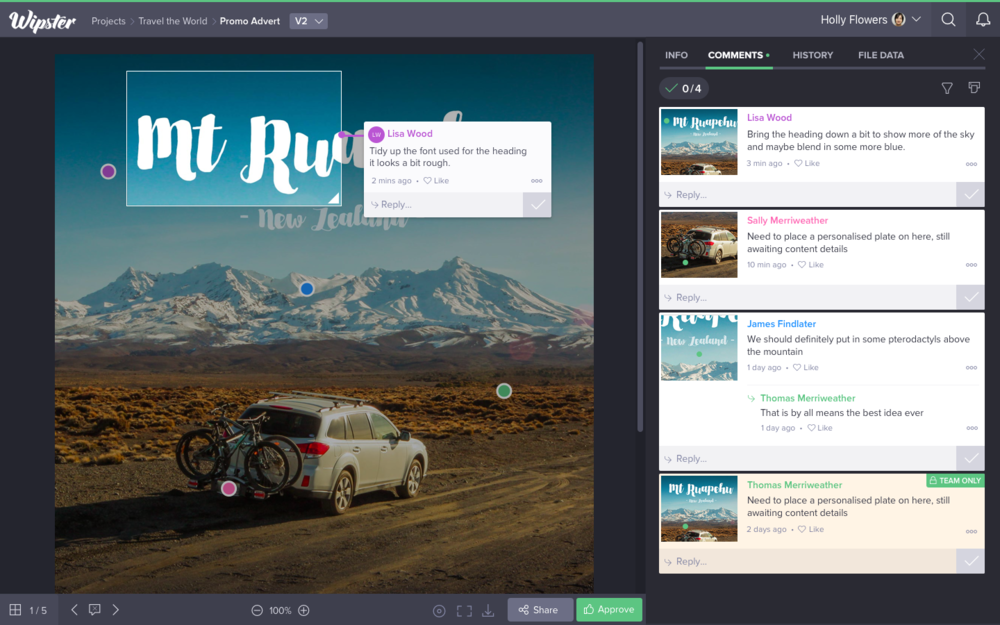Screen dimensions: 1000x625
Task: Switch to the INFO tab
Action: coord(676,55)
